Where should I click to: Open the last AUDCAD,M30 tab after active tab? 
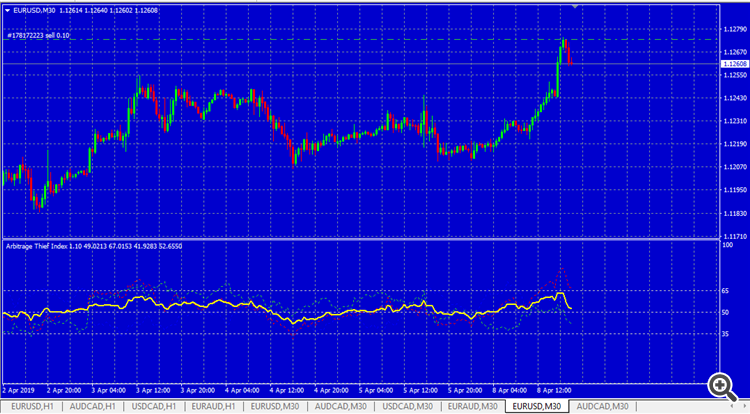[x=602, y=406]
